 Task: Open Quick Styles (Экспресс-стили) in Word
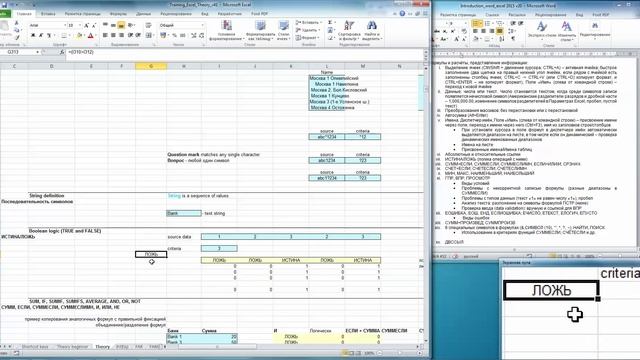point(542,30)
